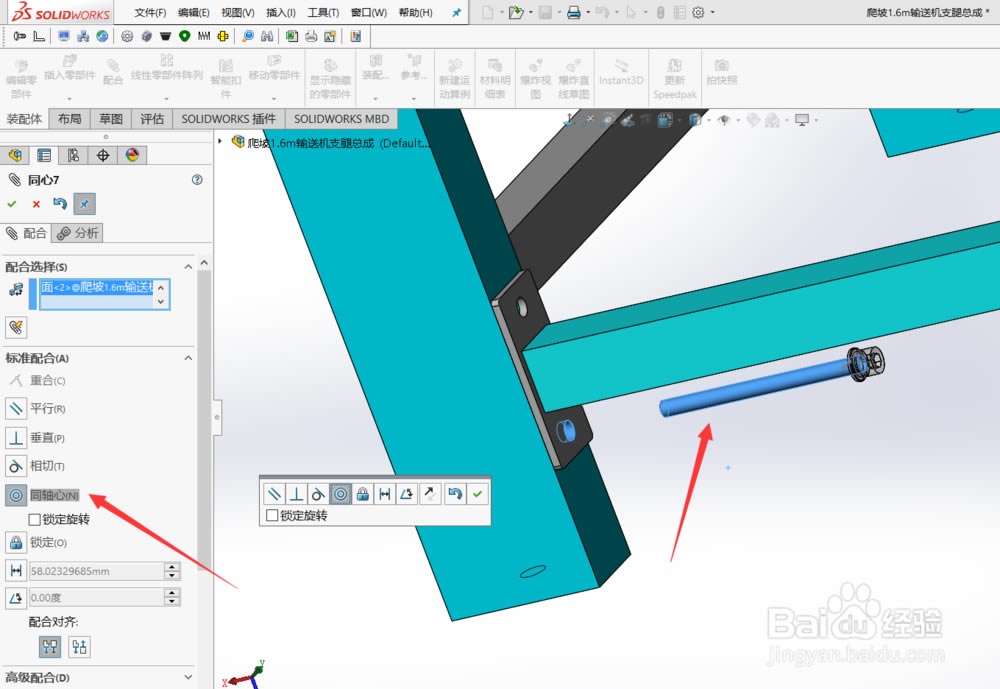Enable 锁定旋转 checkbox in the left panel
1000x689 pixels.
pyautogui.click(x=34, y=519)
